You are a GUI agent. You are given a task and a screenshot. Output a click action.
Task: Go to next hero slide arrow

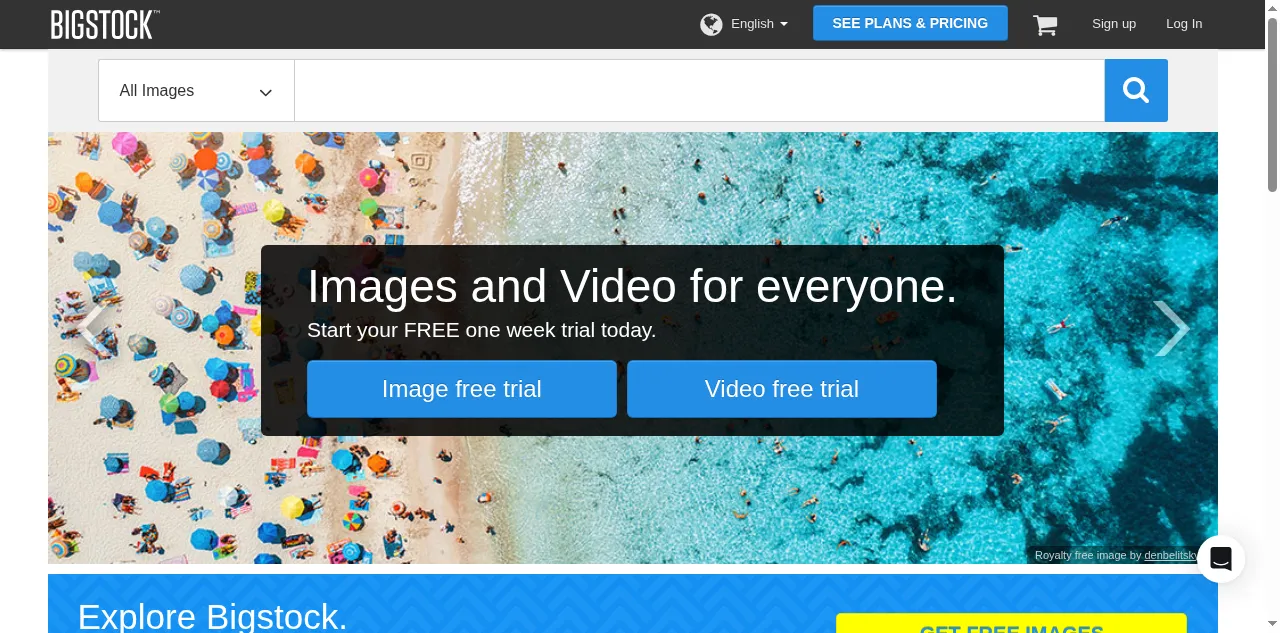click(1171, 328)
